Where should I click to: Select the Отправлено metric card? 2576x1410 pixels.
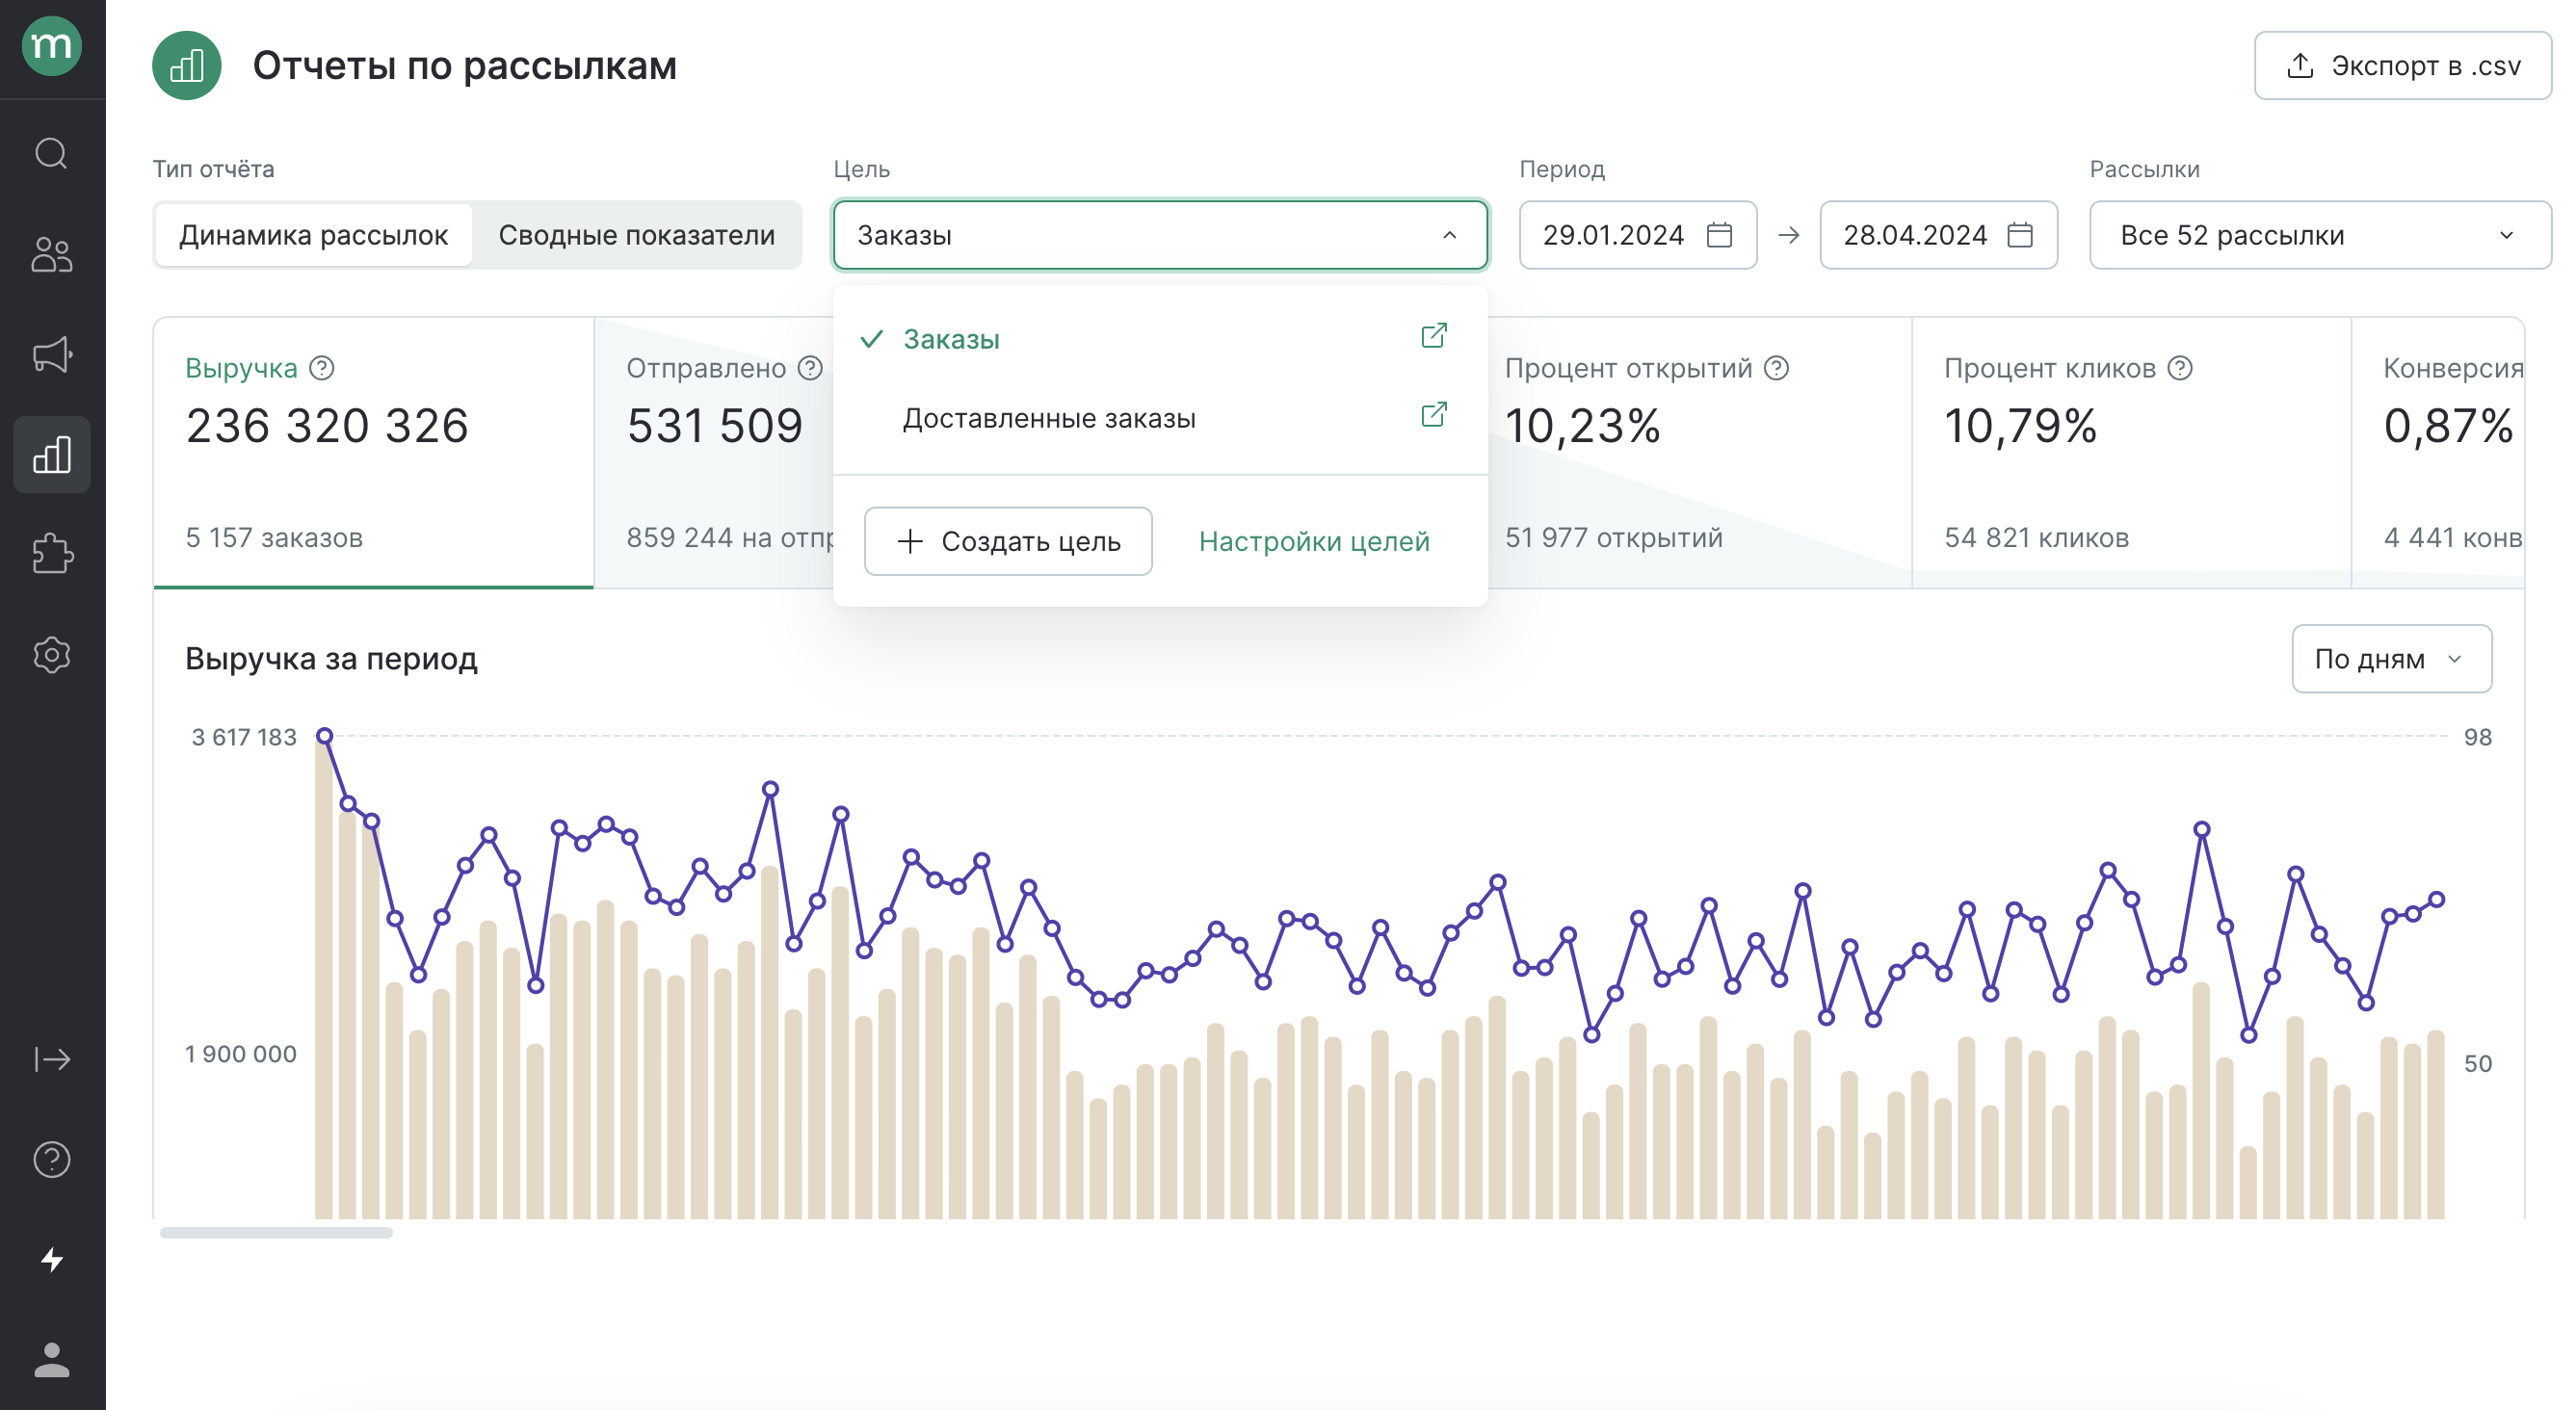coord(714,453)
